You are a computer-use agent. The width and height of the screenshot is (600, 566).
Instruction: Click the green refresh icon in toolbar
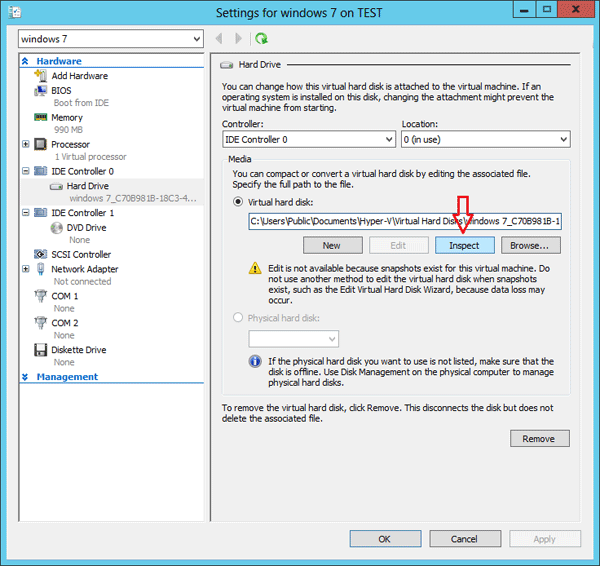[261, 39]
